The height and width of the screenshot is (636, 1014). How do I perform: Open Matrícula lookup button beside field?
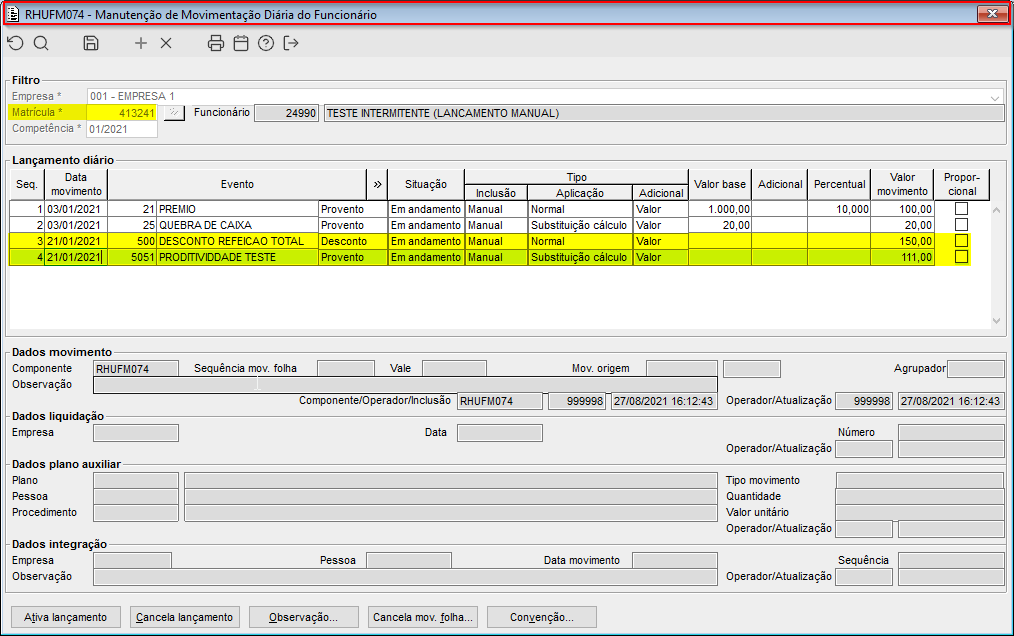click(174, 113)
